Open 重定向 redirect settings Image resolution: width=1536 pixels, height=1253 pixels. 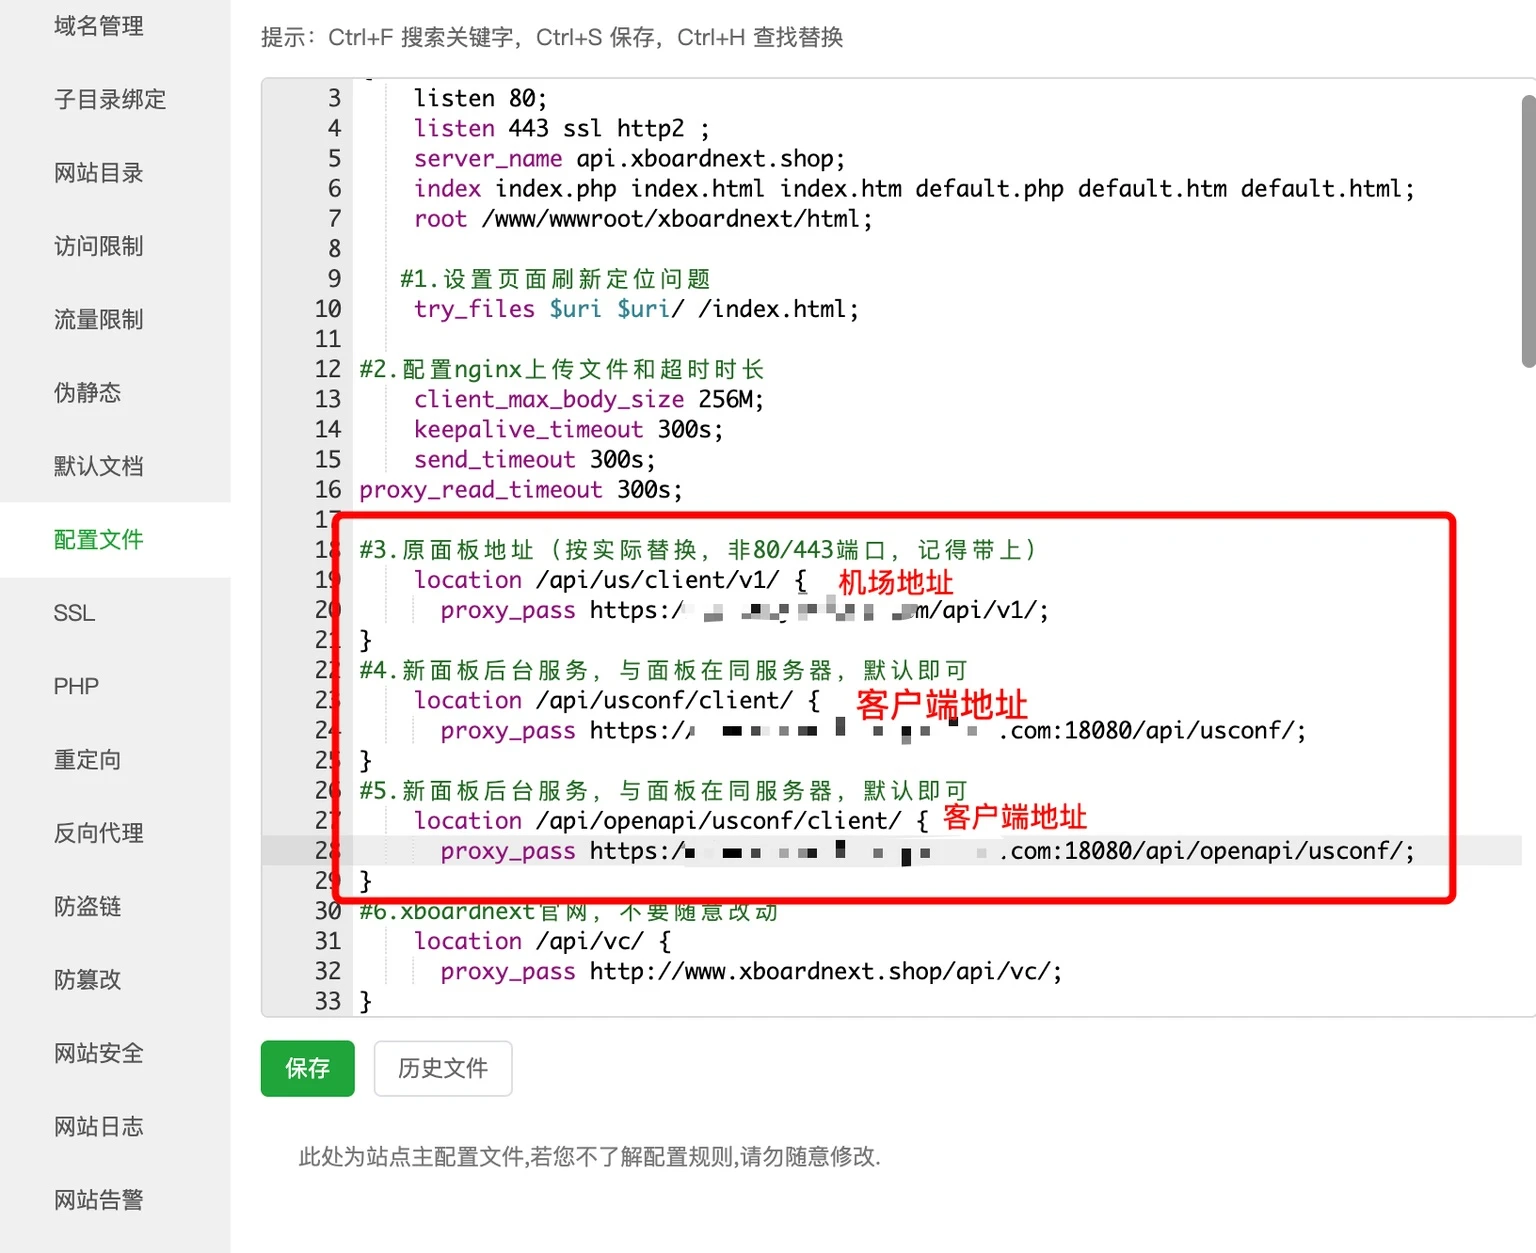pos(87,760)
